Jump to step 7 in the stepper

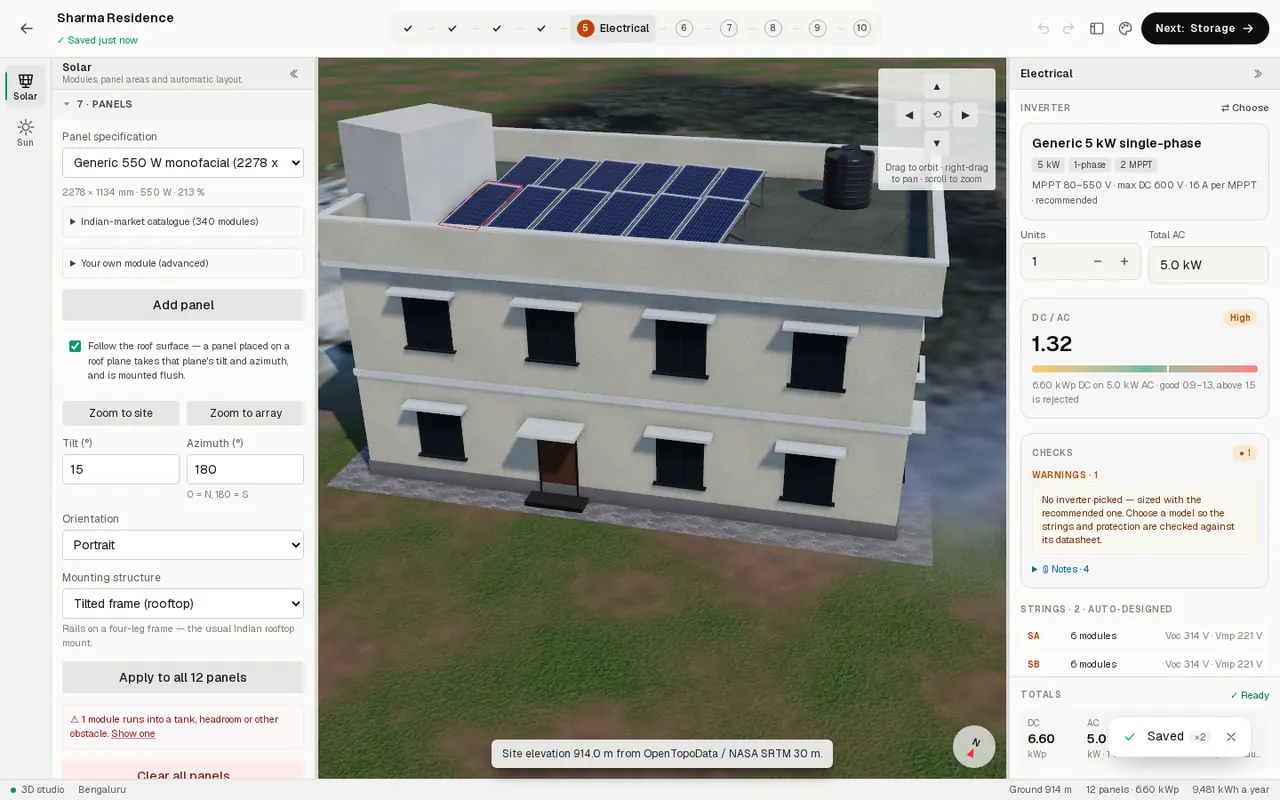(x=728, y=29)
